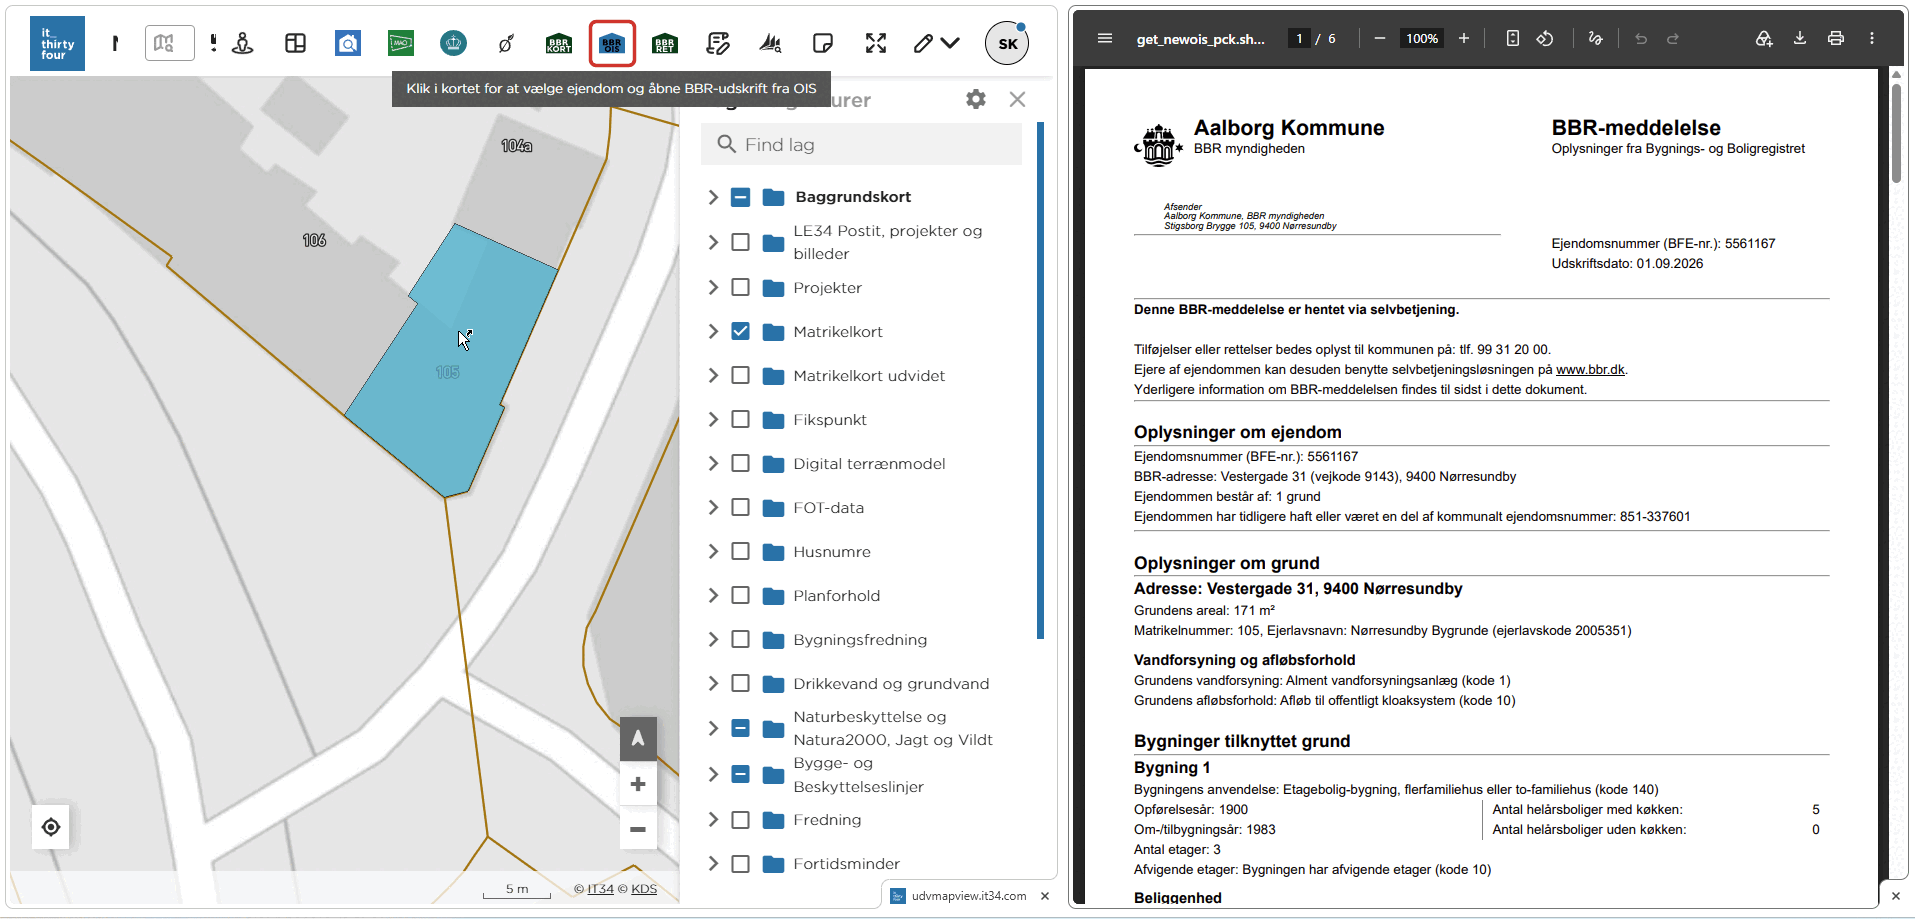The height and width of the screenshot is (919, 1915).
Task: Expand the Bygningsfredning layer group
Action: [713, 639]
